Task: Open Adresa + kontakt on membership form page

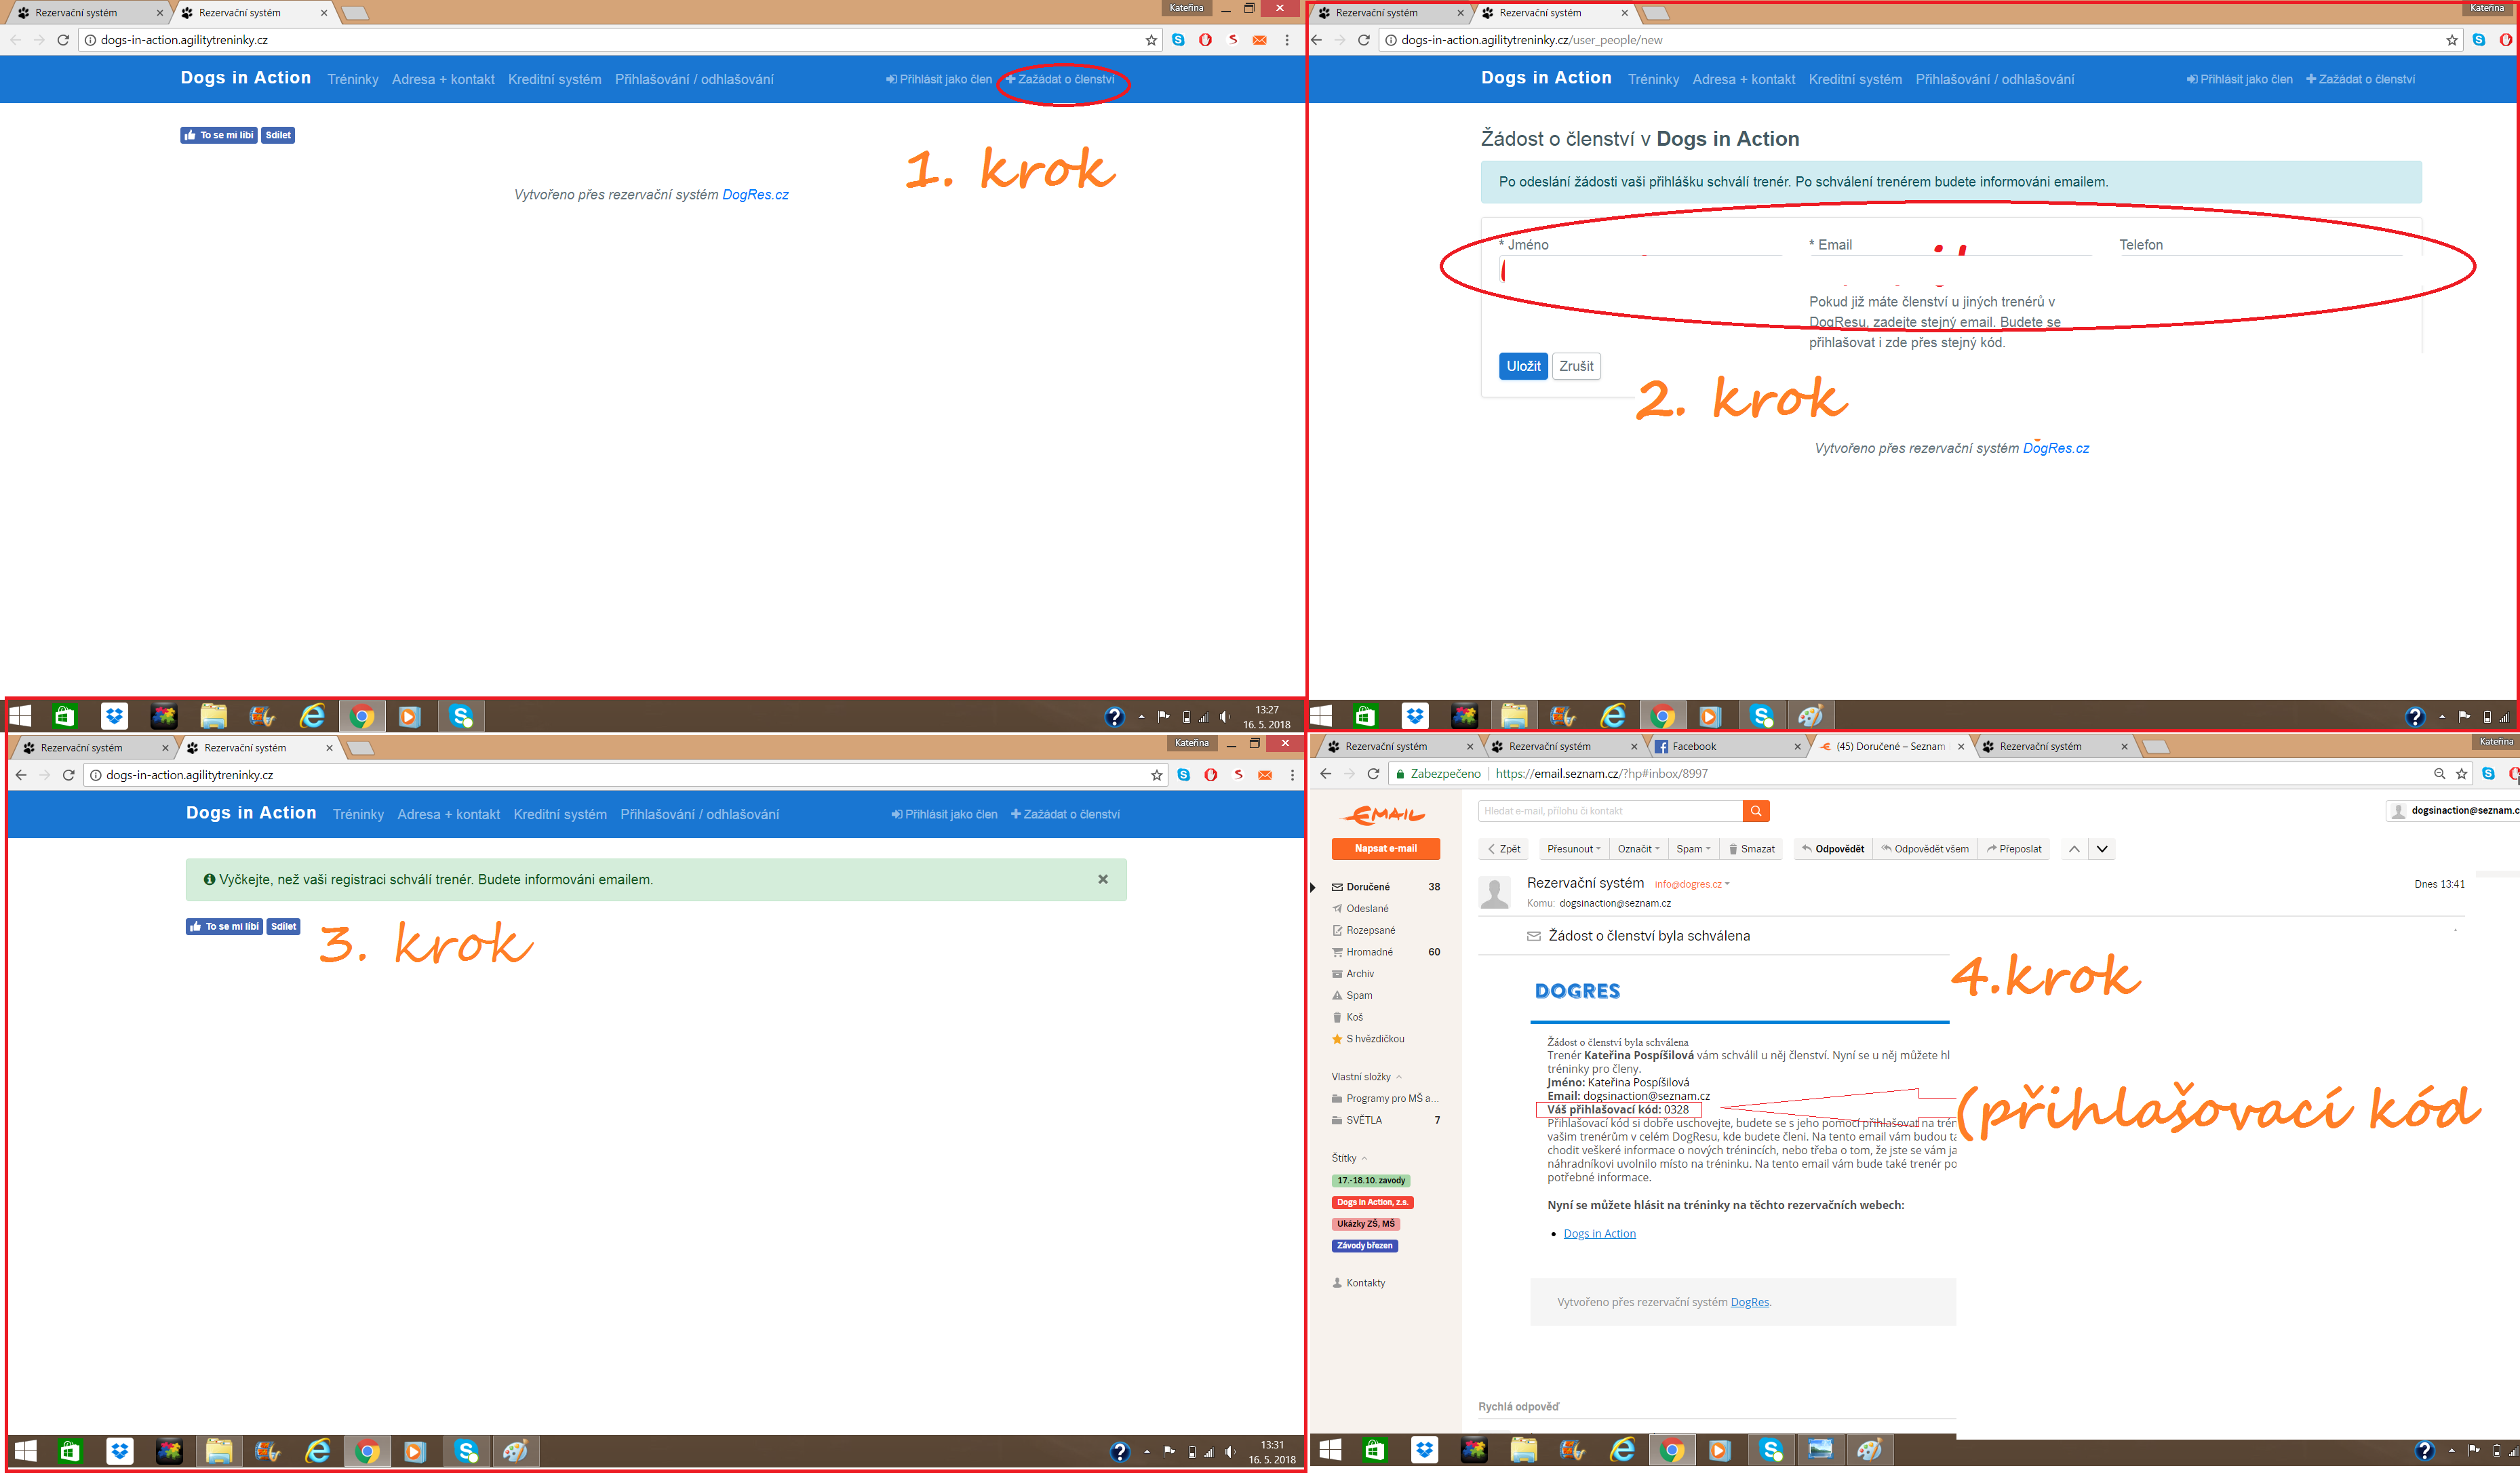Action: pos(1743,79)
